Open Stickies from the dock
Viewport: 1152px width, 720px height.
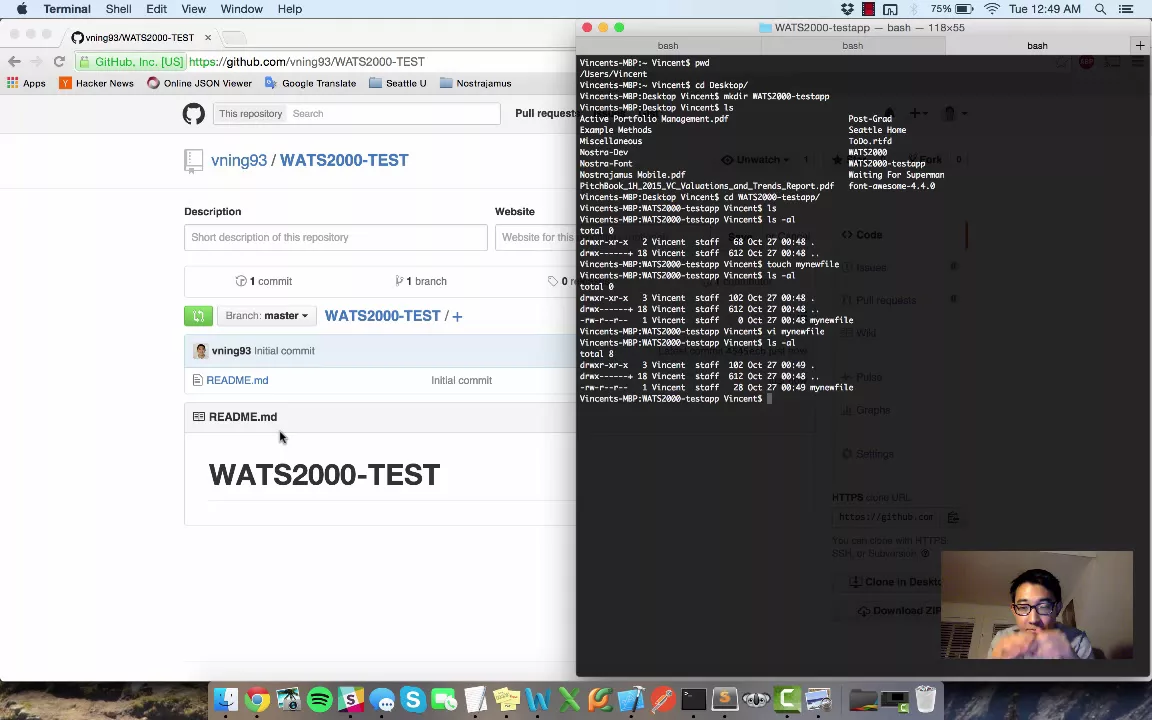point(507,699)
